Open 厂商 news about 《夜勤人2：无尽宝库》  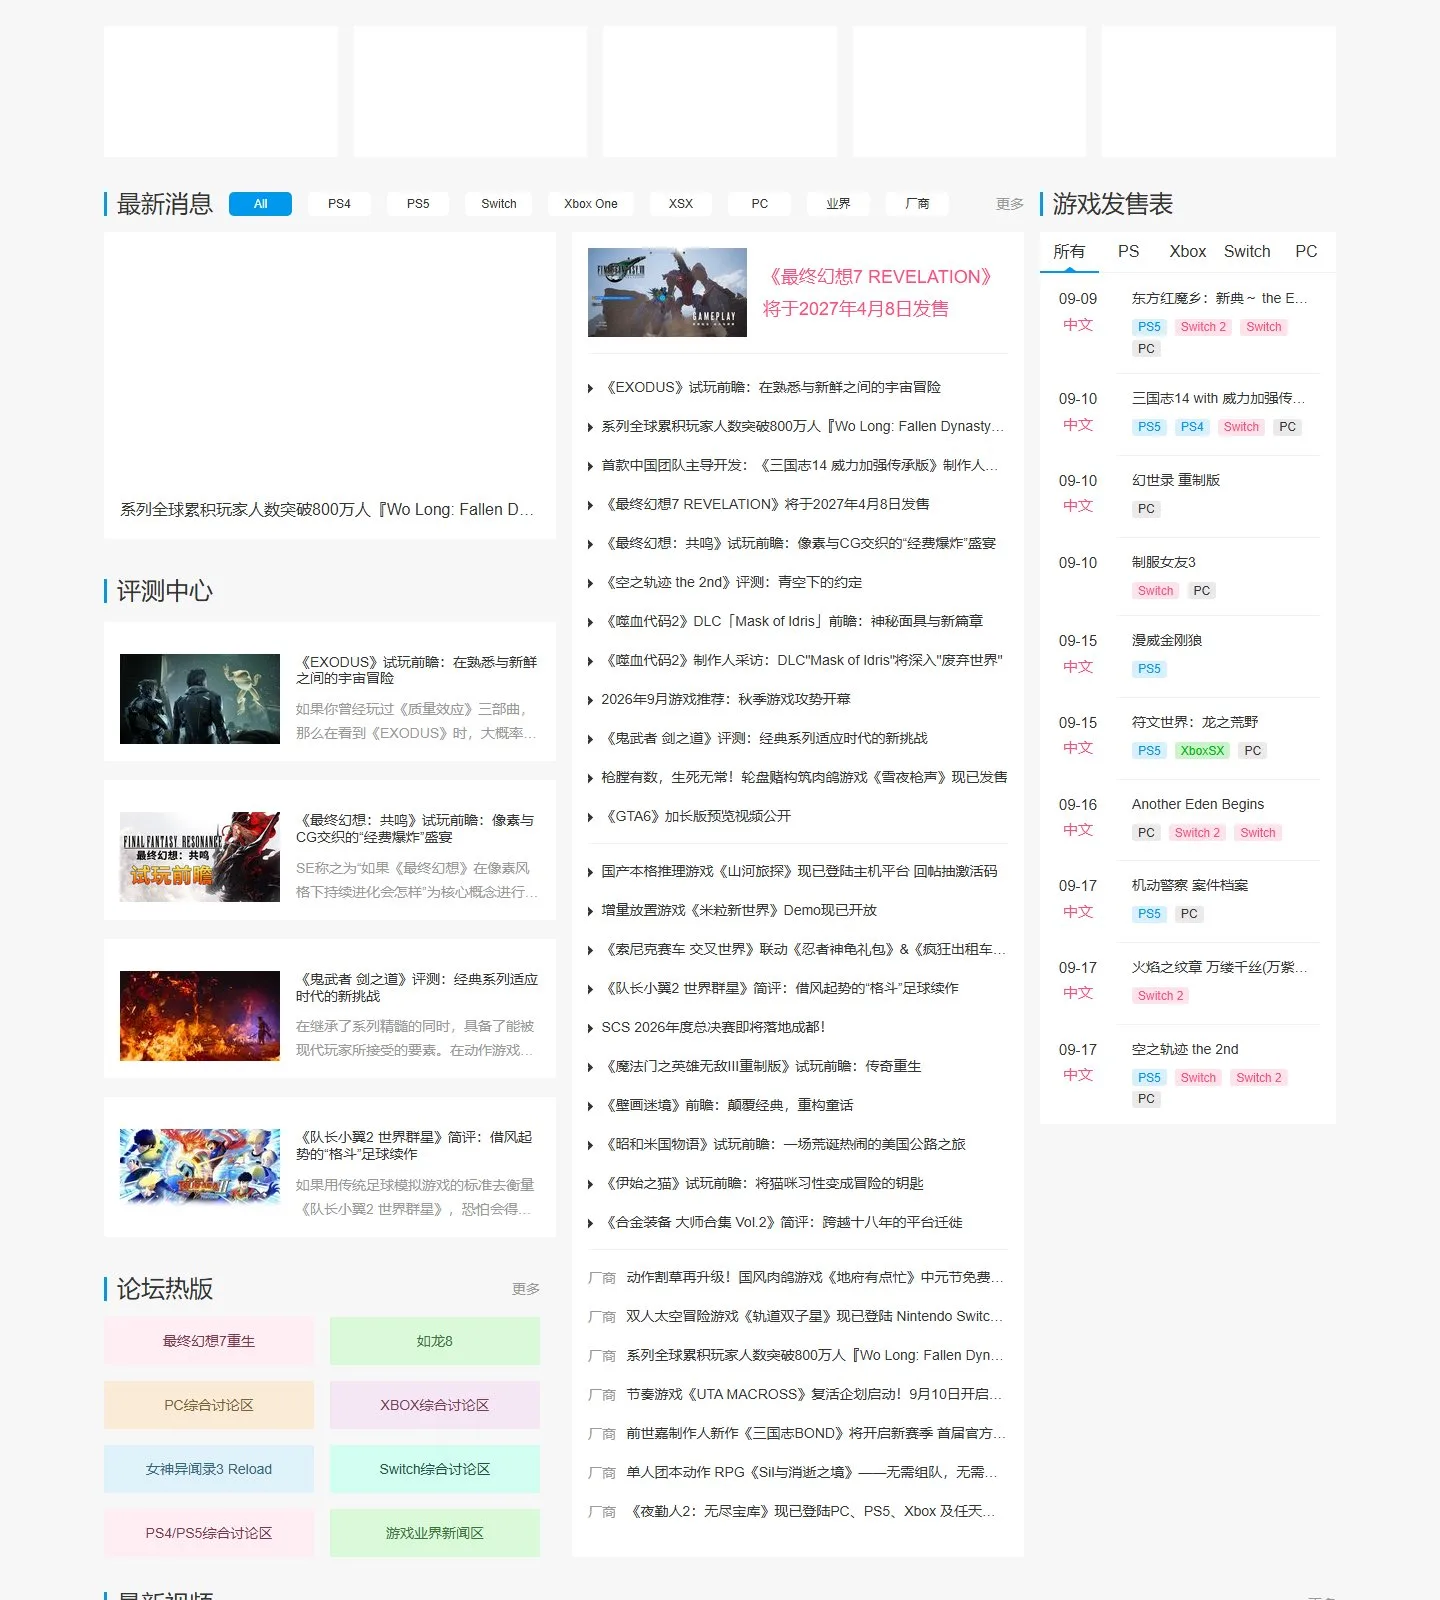tap(811, 1511)
